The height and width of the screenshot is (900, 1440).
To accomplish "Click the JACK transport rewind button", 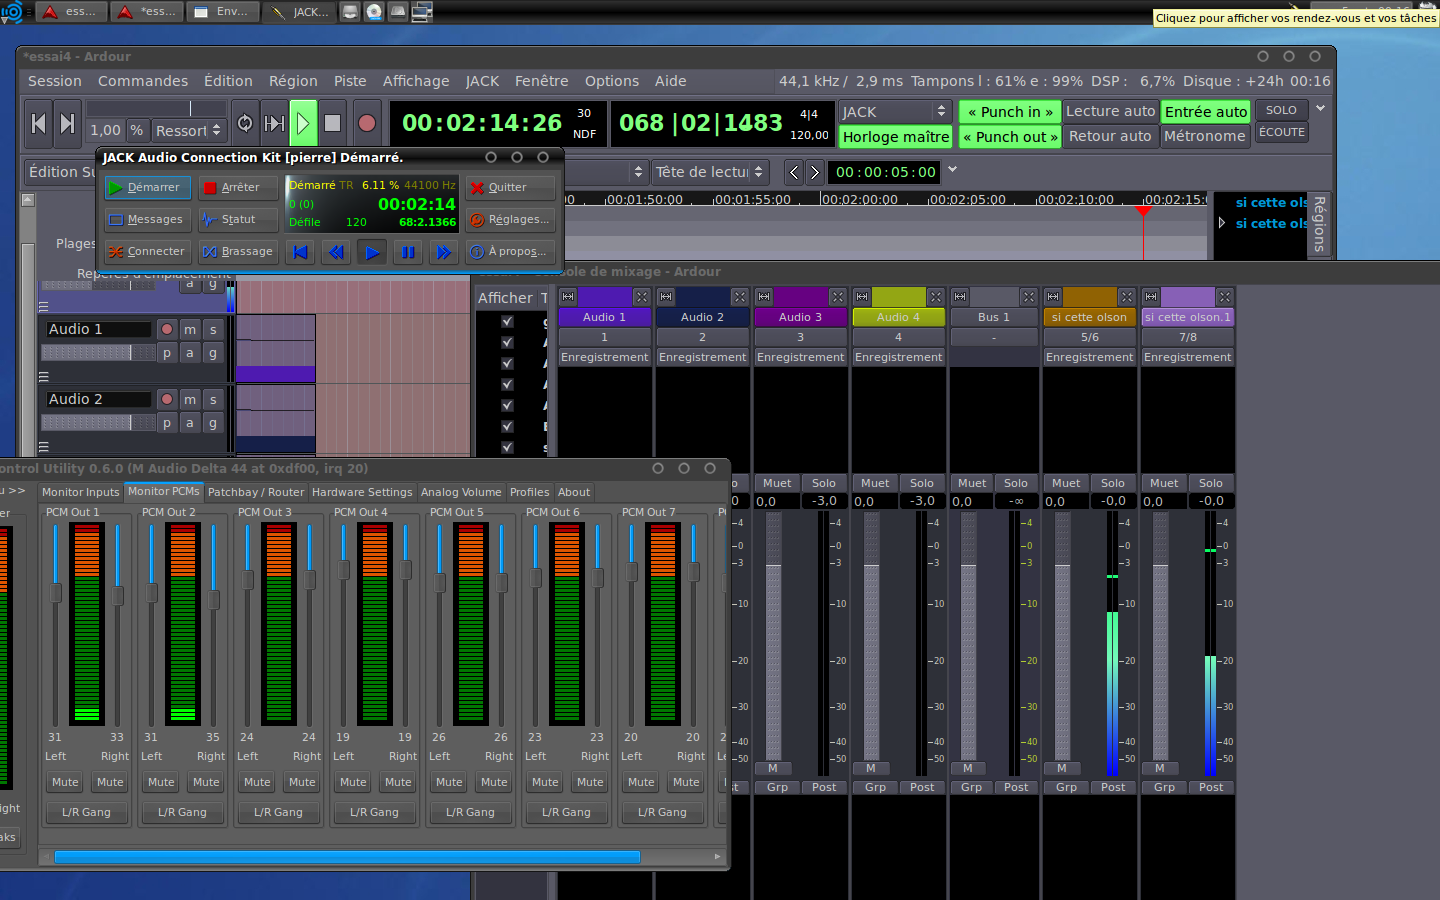I will coord(336,252).
